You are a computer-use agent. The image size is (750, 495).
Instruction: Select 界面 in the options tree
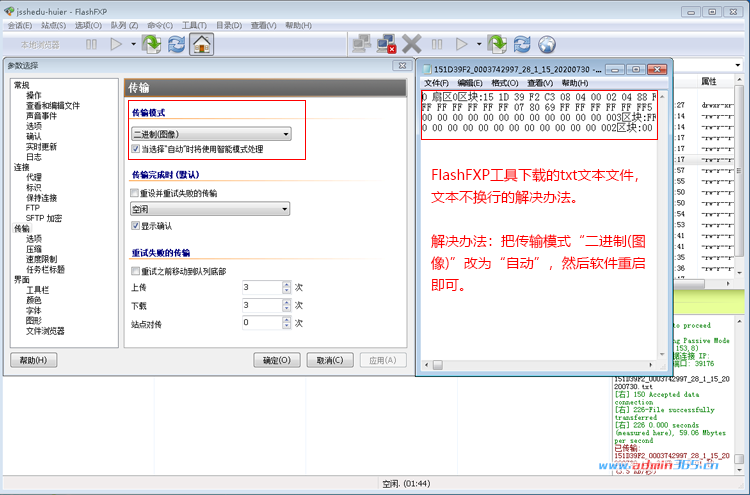point(22,280)
